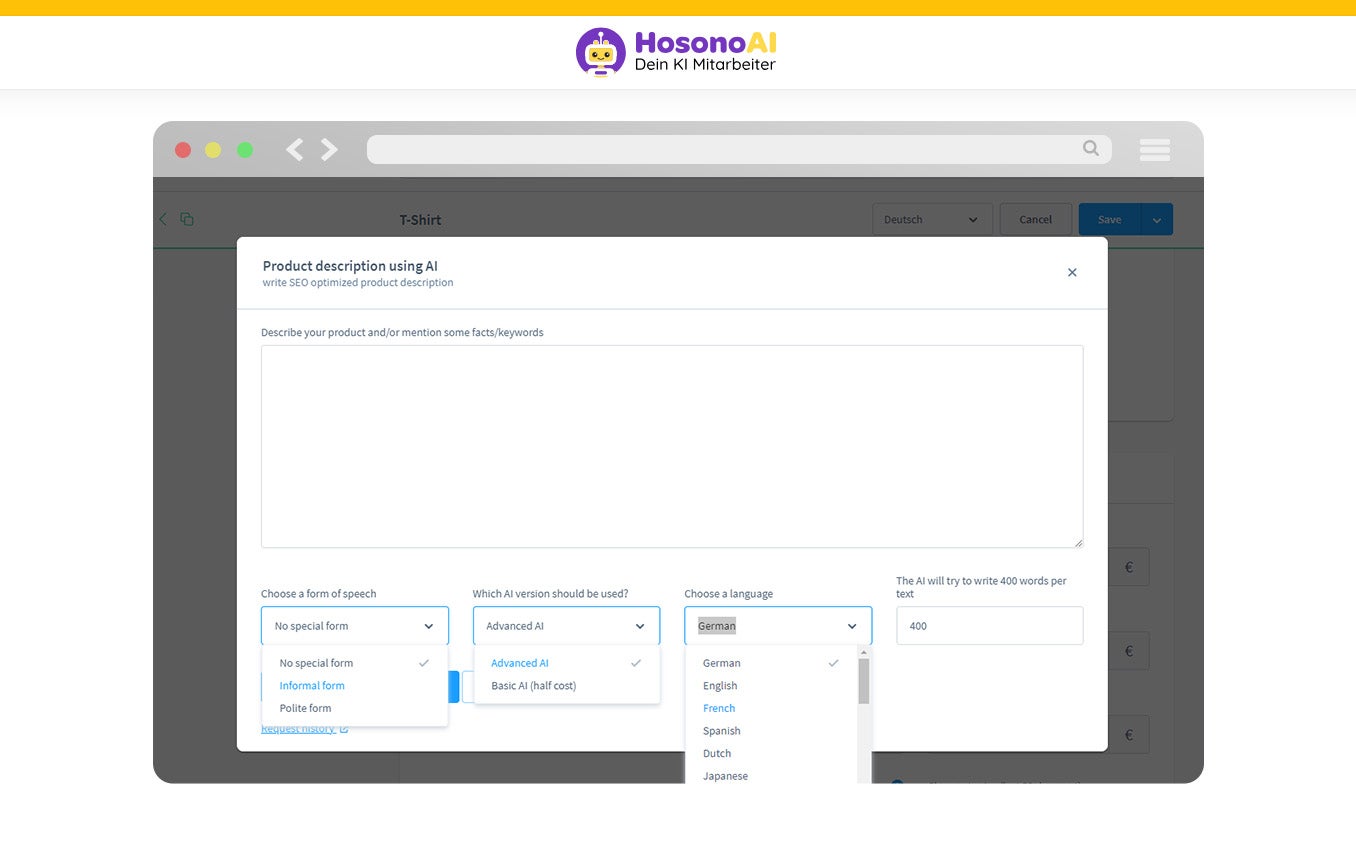Click the browser address bar
This screenshot has width=1356, height=842.
point(739,150)
